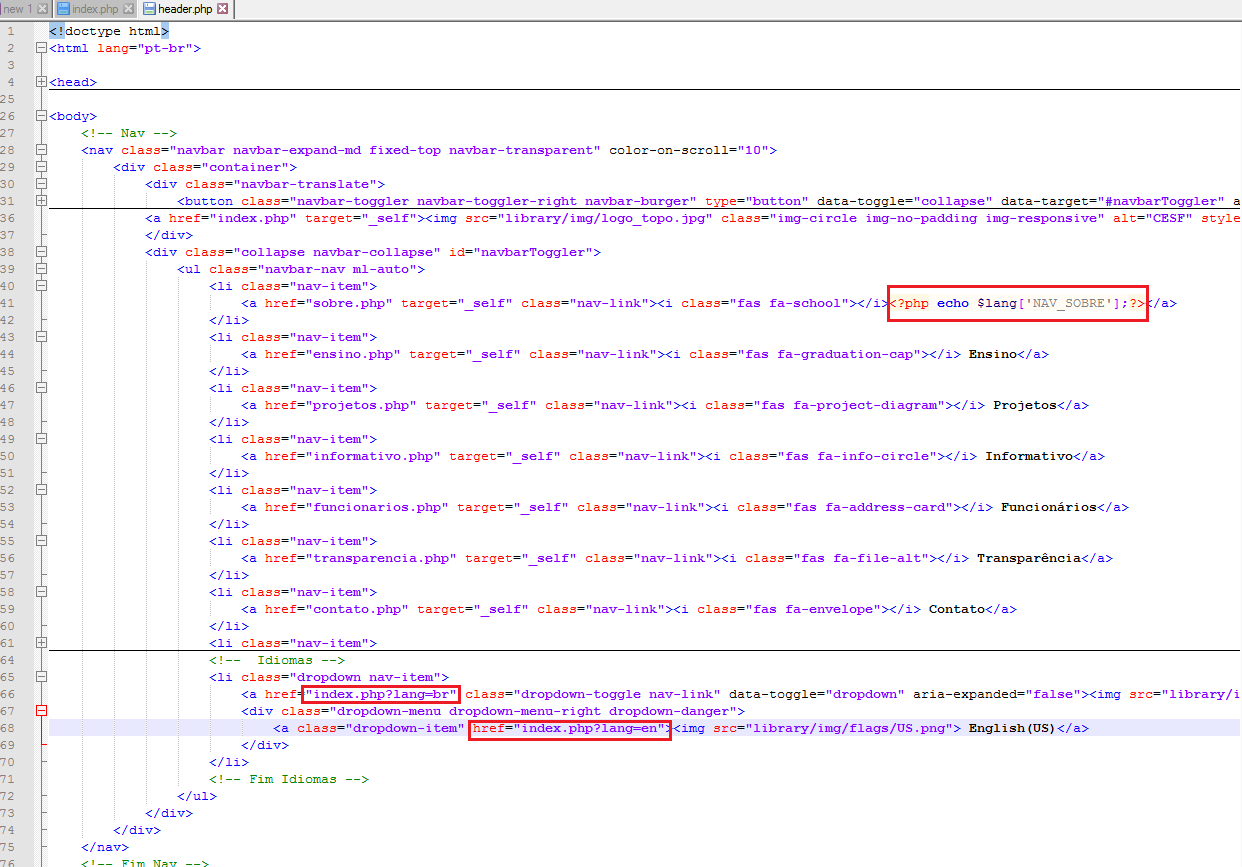Click the "ensino.php" href value
Image resolution: width=1242 pixels, height=867 pixels.
pyautogui.click(x=353, y=354)
